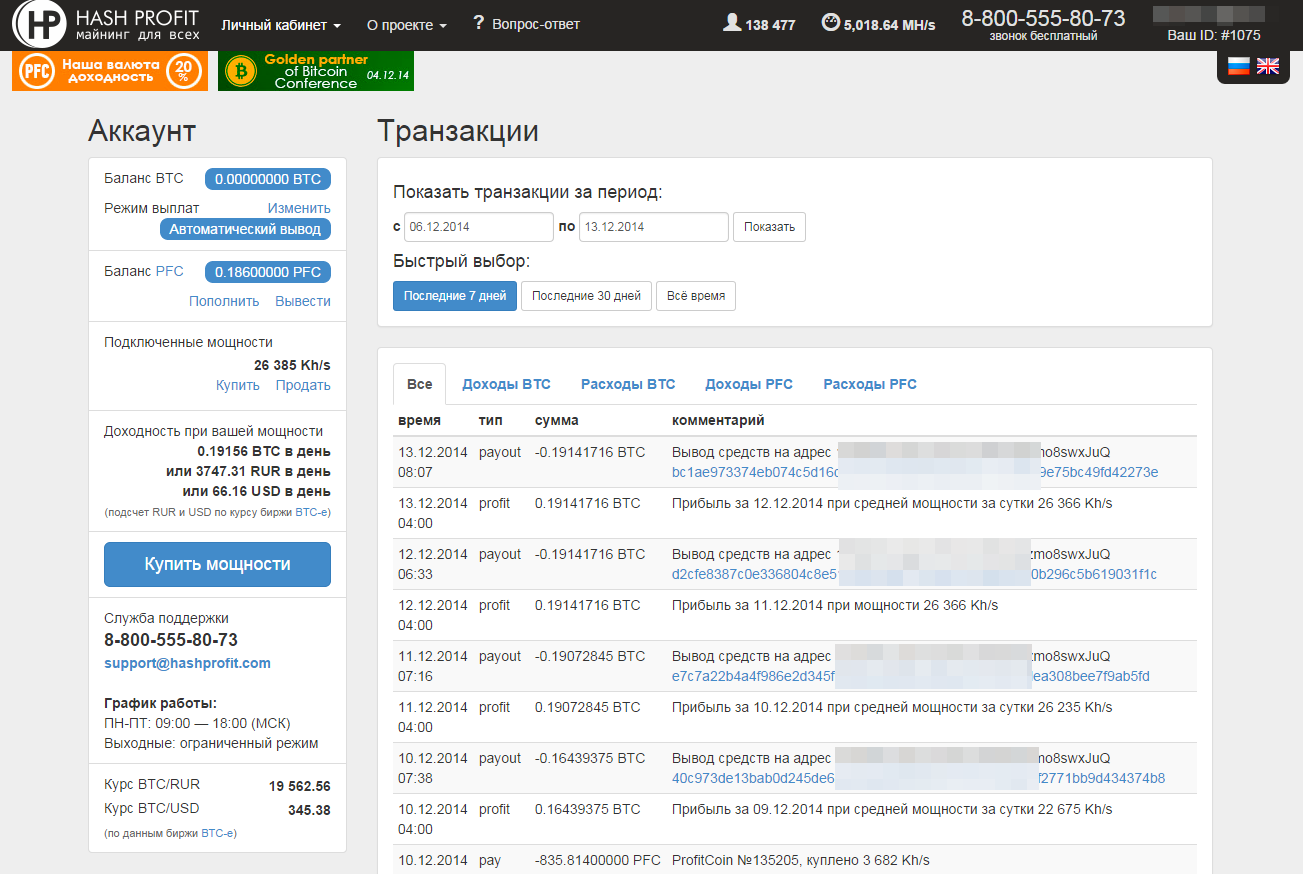Open the Доходы BTC tab
Viewport: 1303px width, 874px height.
pos(506,384)
